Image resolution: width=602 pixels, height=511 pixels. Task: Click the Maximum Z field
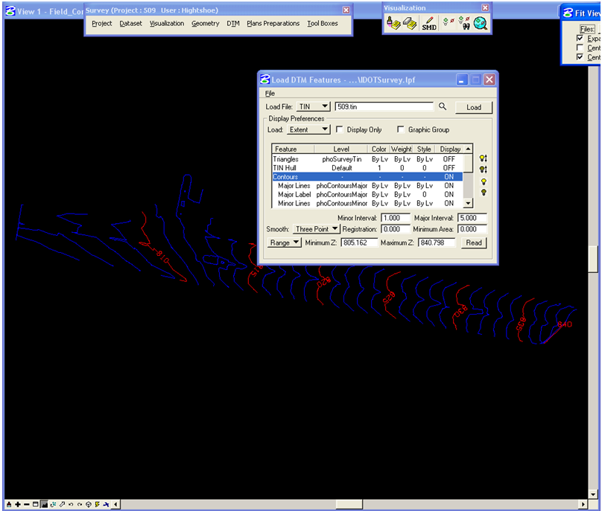(x=437, y=243)
